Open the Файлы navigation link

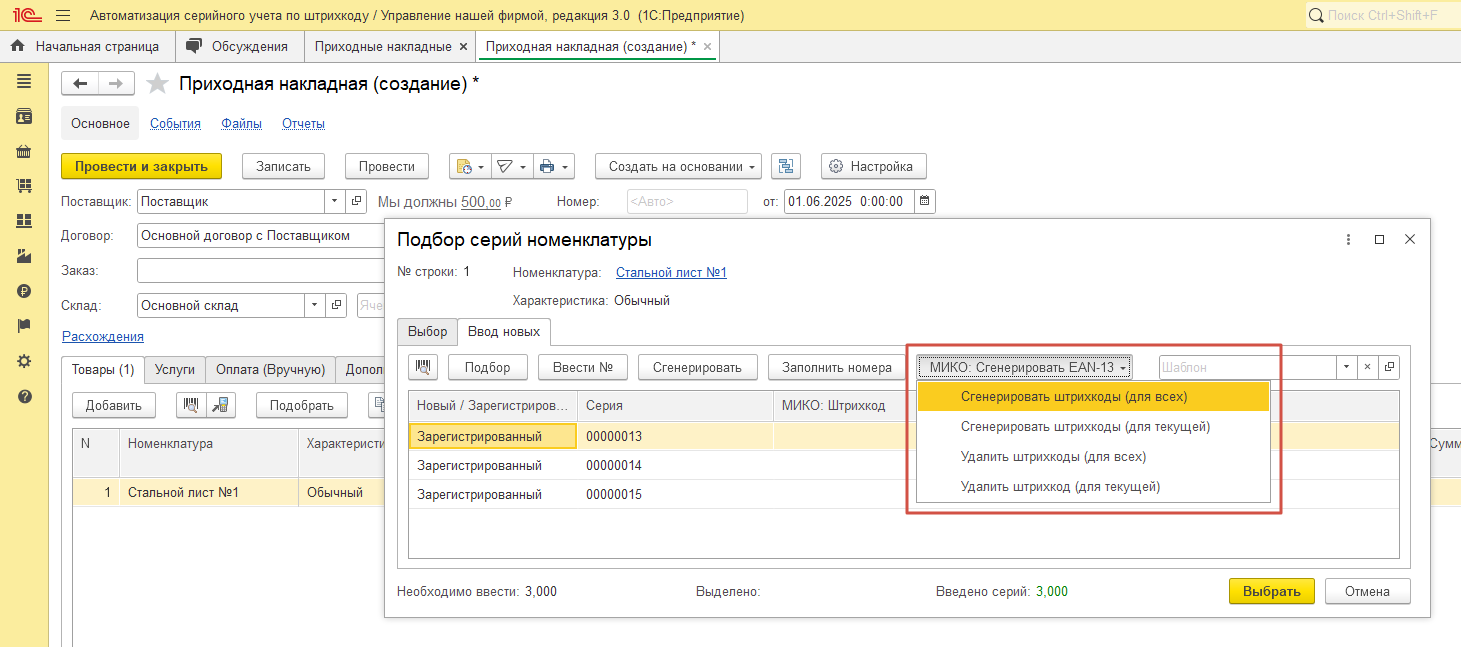pyautogui.click(x=242, y=124)
